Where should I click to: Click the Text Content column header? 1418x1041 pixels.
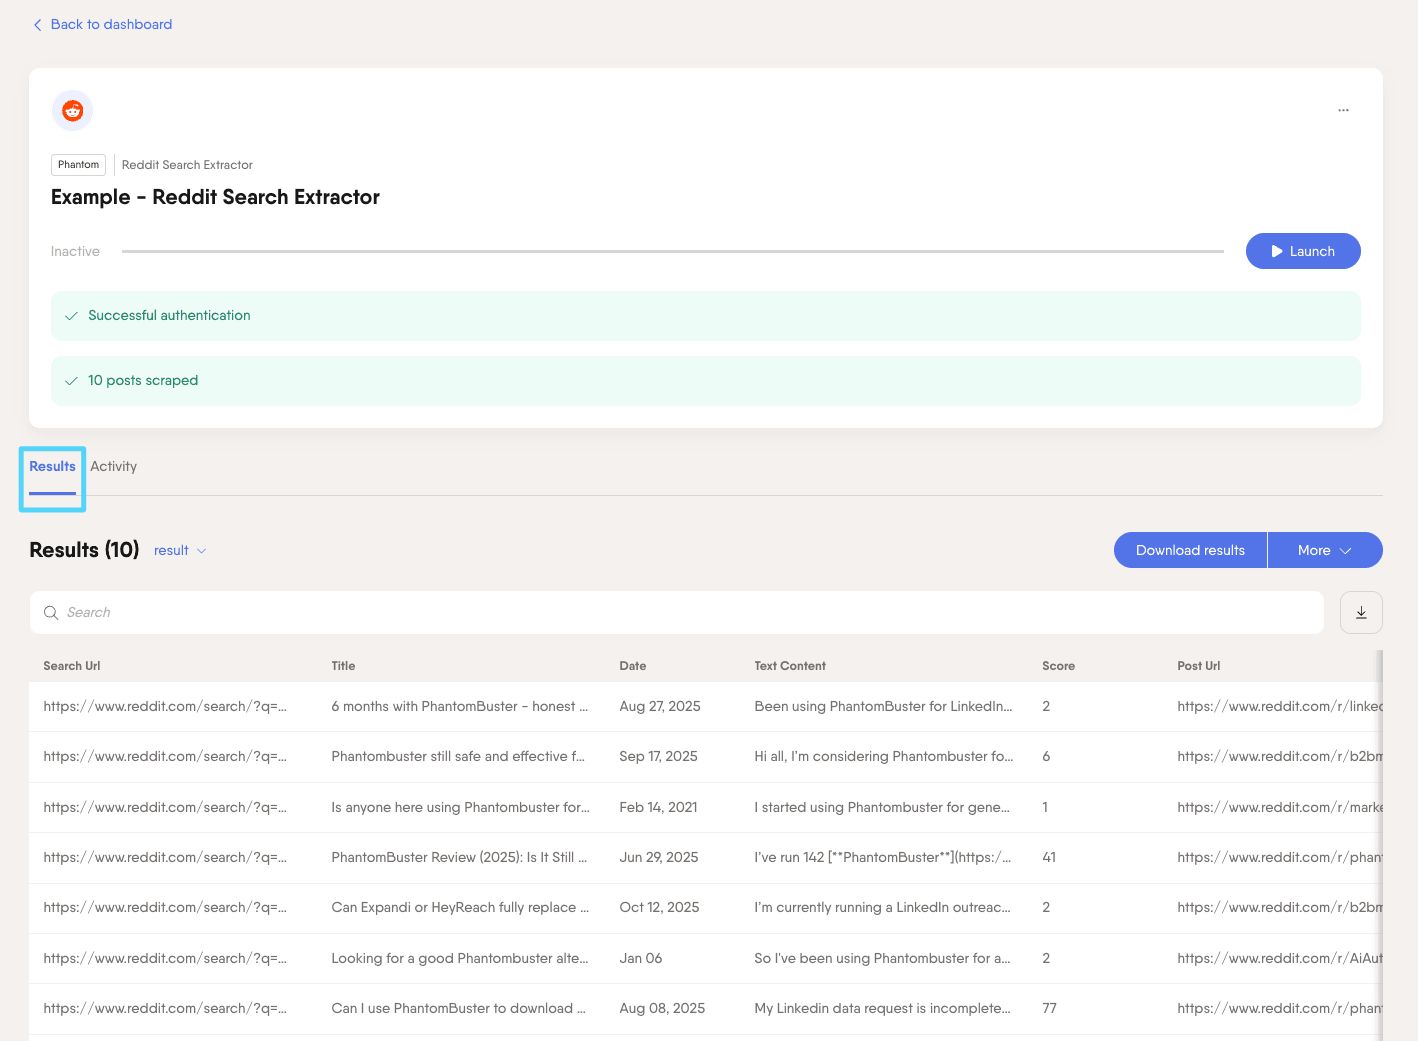(x=790, y=666)
